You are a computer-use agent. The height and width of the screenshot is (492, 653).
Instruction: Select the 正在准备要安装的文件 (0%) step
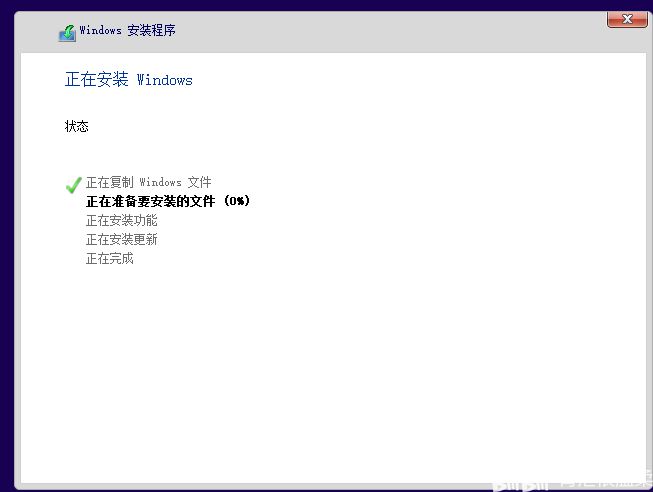click(x=168, y=201)
